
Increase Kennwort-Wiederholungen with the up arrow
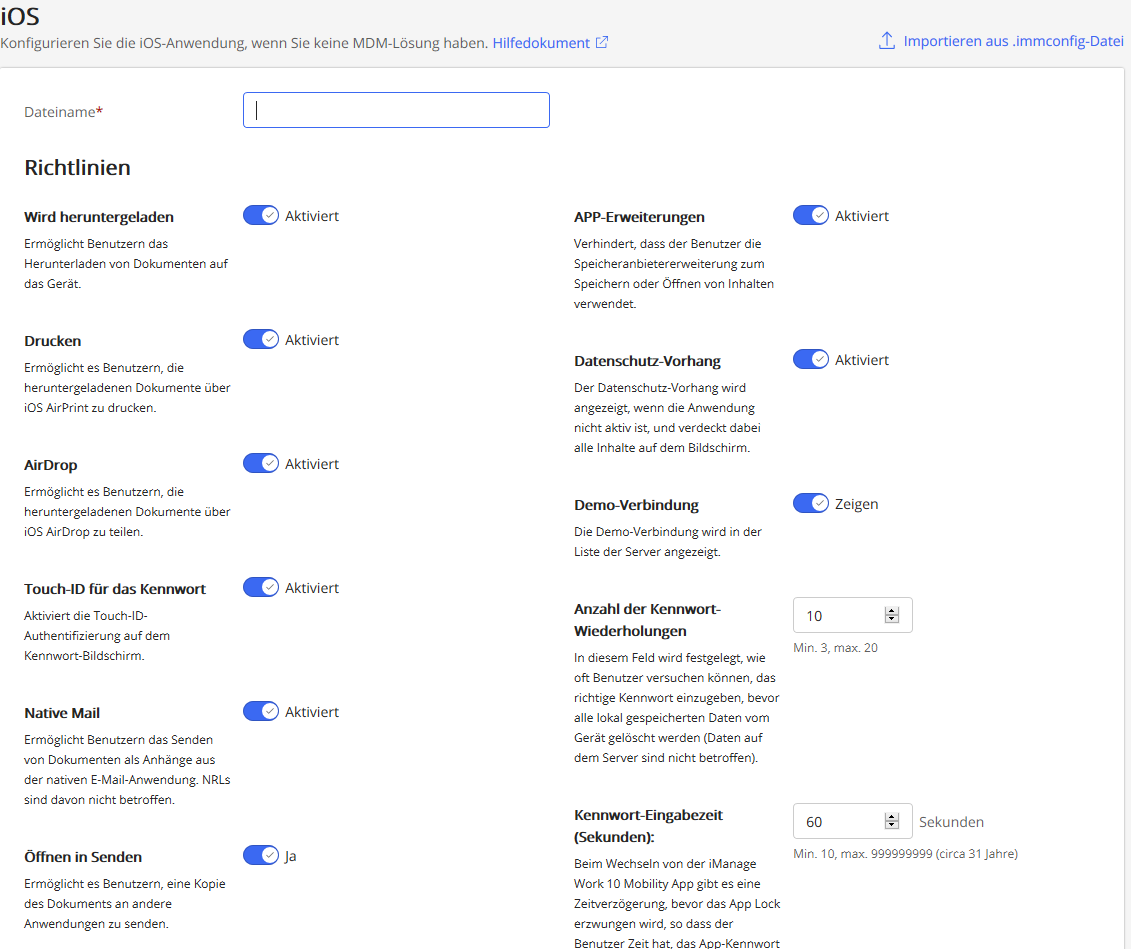(892, 611)
